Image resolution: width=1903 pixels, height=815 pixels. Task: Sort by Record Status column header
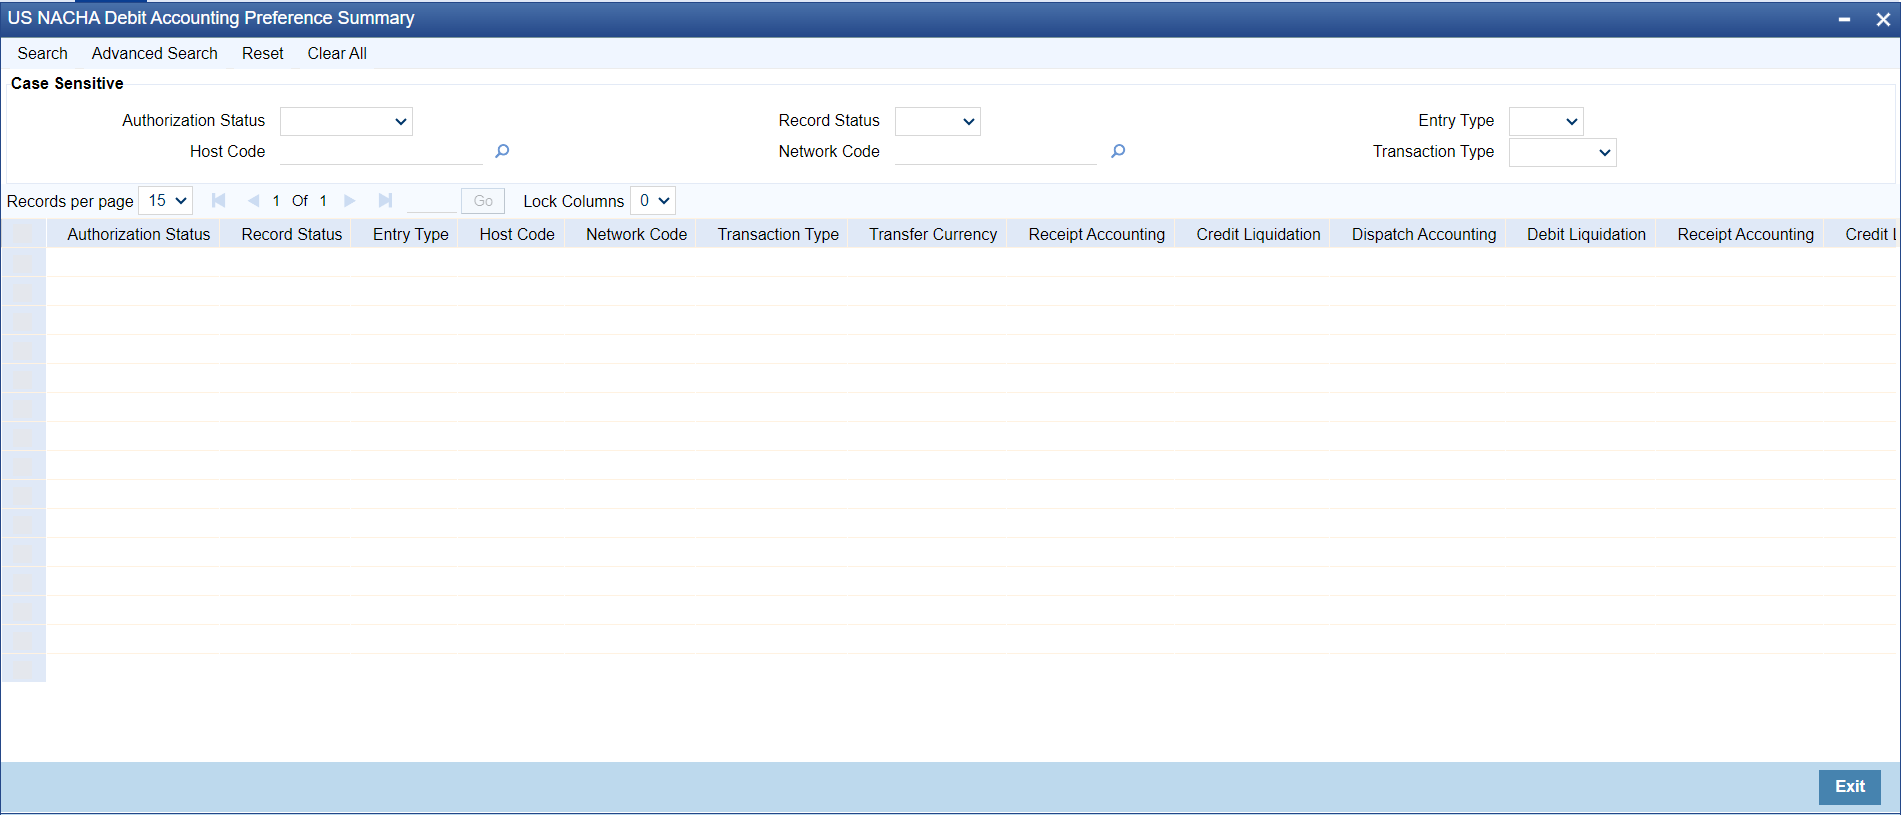[x=292, y=234]
